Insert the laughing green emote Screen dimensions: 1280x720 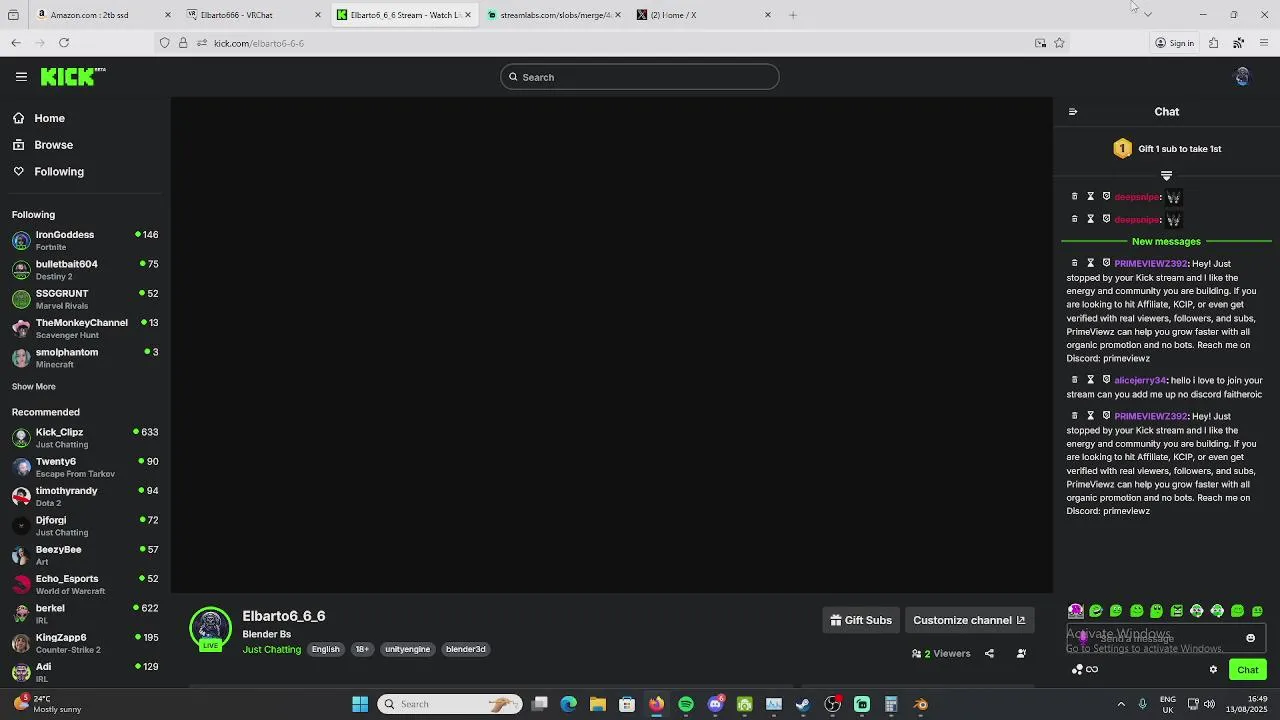tap(1096, 611)
